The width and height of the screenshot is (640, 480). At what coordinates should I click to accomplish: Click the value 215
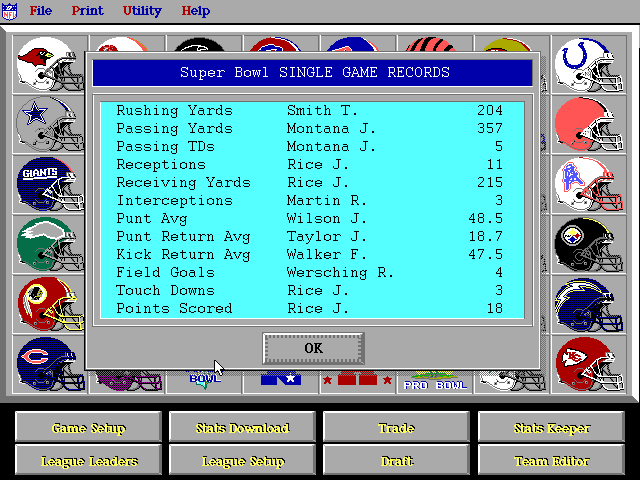[490, 182]
